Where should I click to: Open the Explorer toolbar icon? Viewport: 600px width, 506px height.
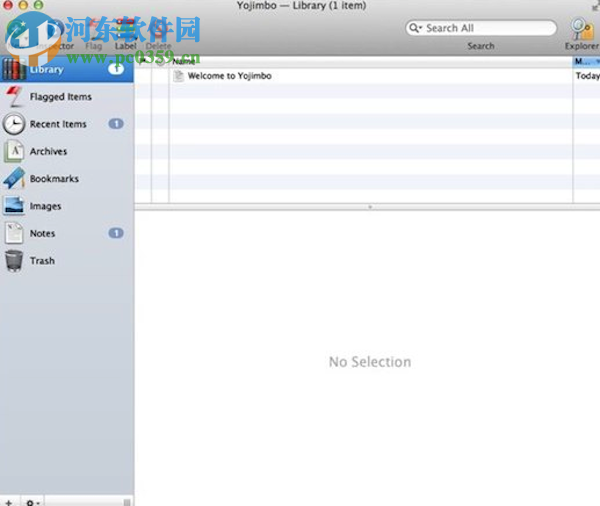[x=582, y=34]
